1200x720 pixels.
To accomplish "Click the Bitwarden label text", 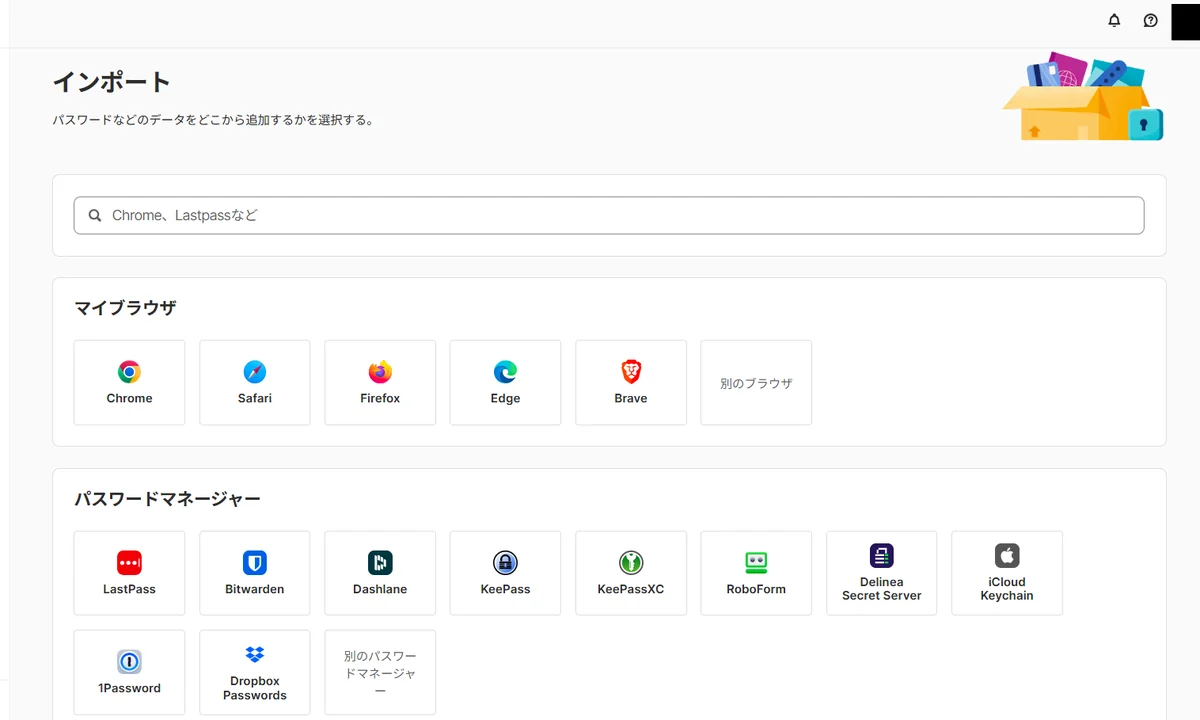I will (x=255, y=589).
